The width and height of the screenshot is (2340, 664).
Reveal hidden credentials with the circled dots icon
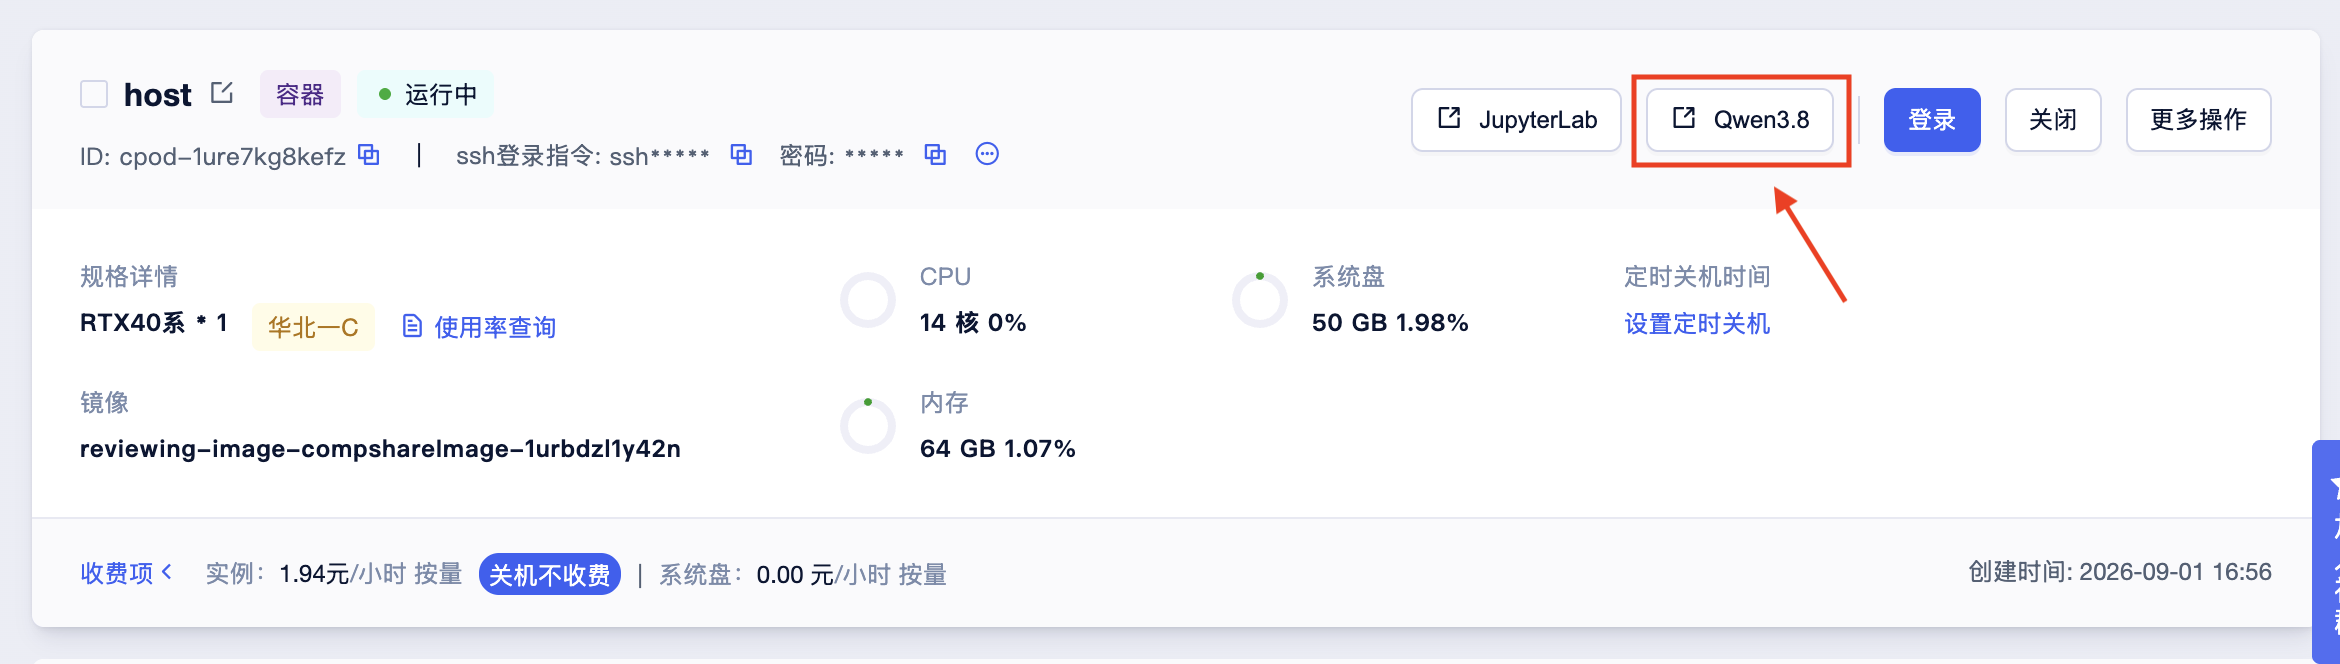pyautogui.click(x=987, y=154)
